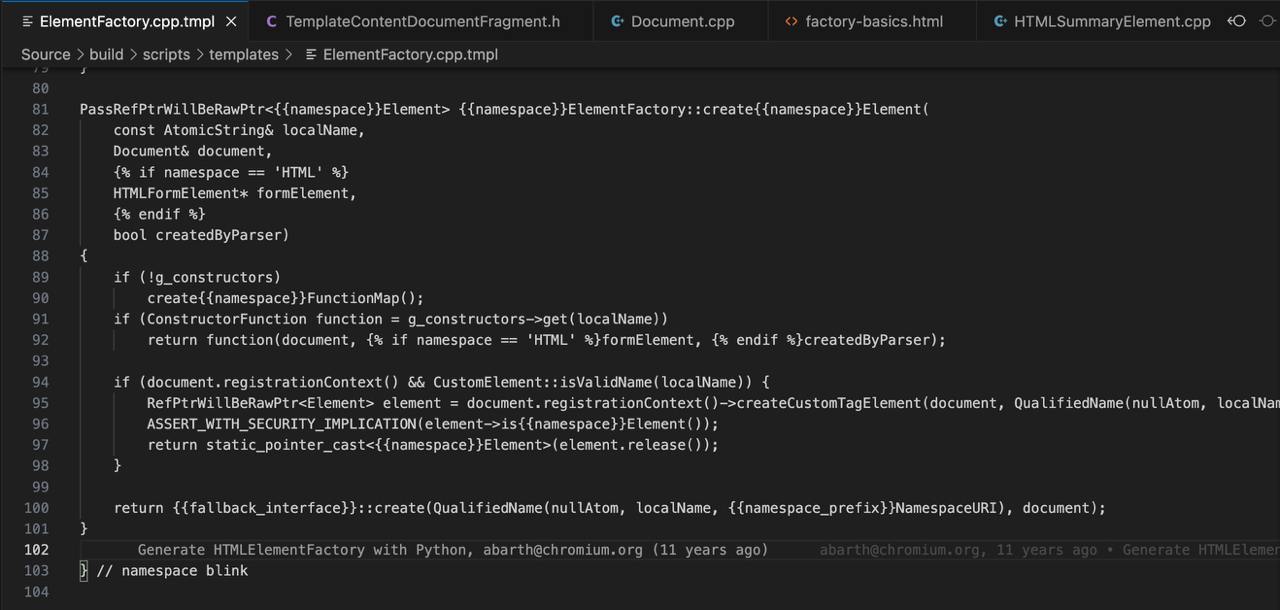Screen dimensions: 1280x610
Task: Click the C++ icon on Document.cpp tab
Action: pyautogui.click(x=618, y=21)
